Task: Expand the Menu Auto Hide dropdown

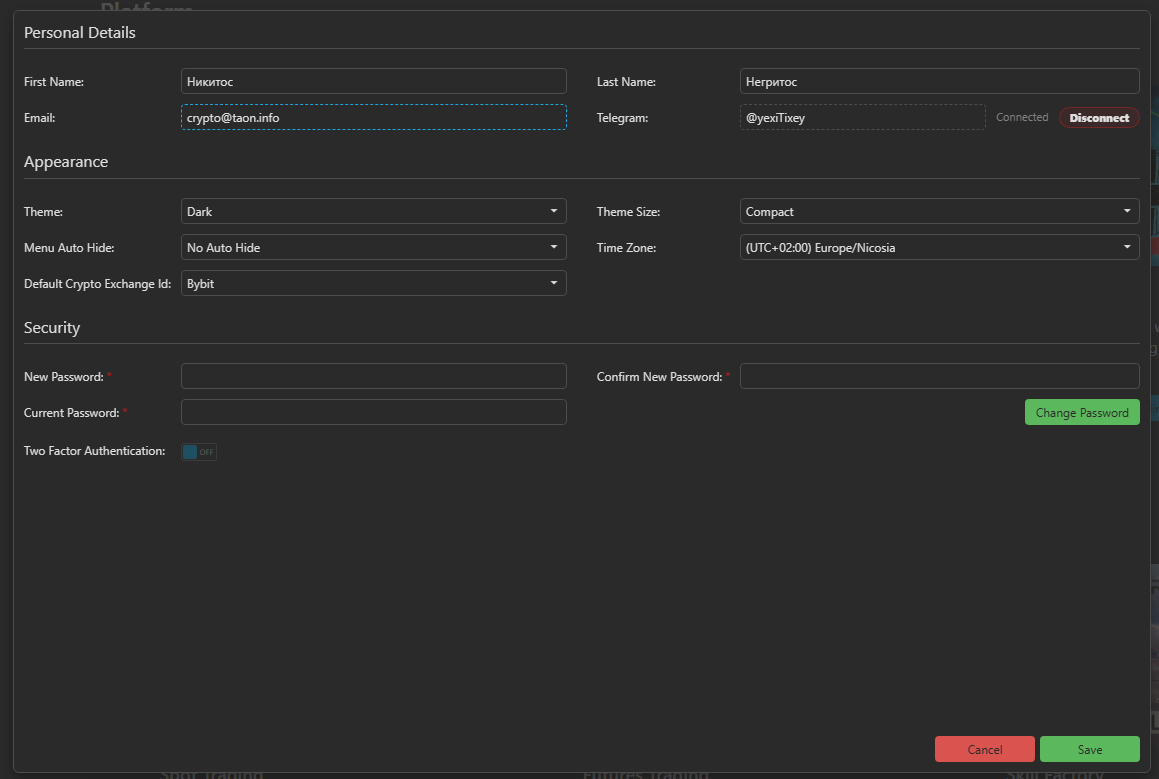Action: pyautogui.click(x=373, y=247)
